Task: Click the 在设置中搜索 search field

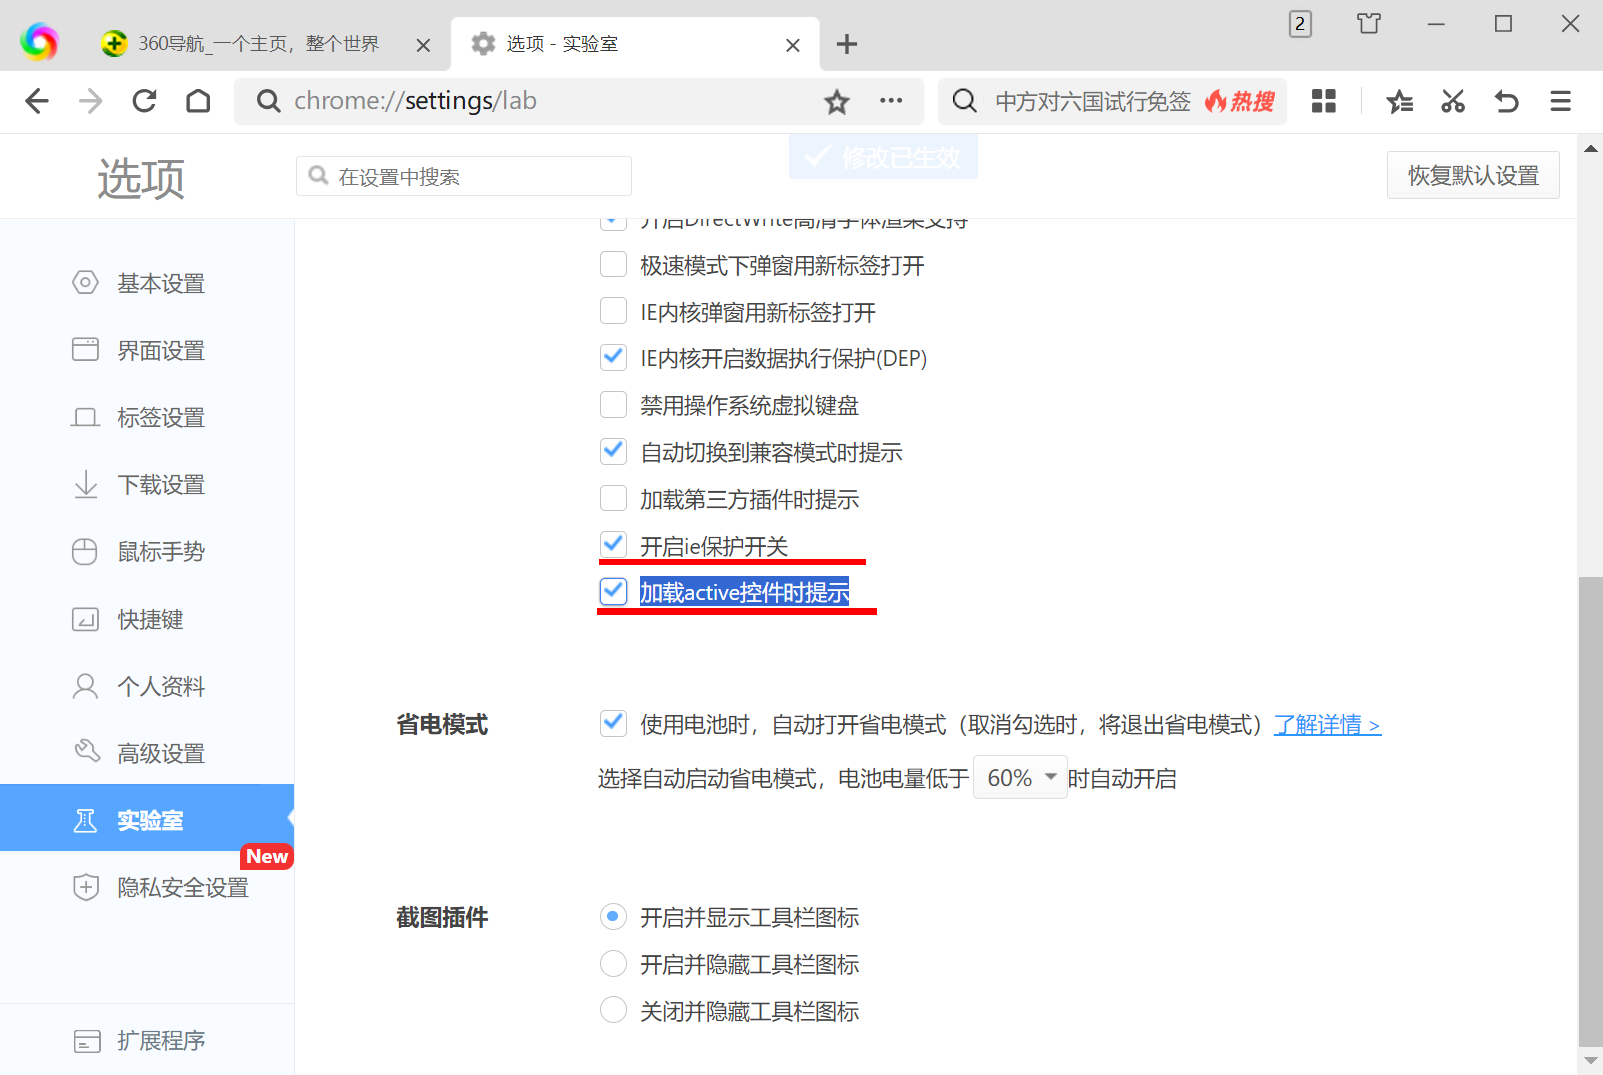Action: (464, 176)
